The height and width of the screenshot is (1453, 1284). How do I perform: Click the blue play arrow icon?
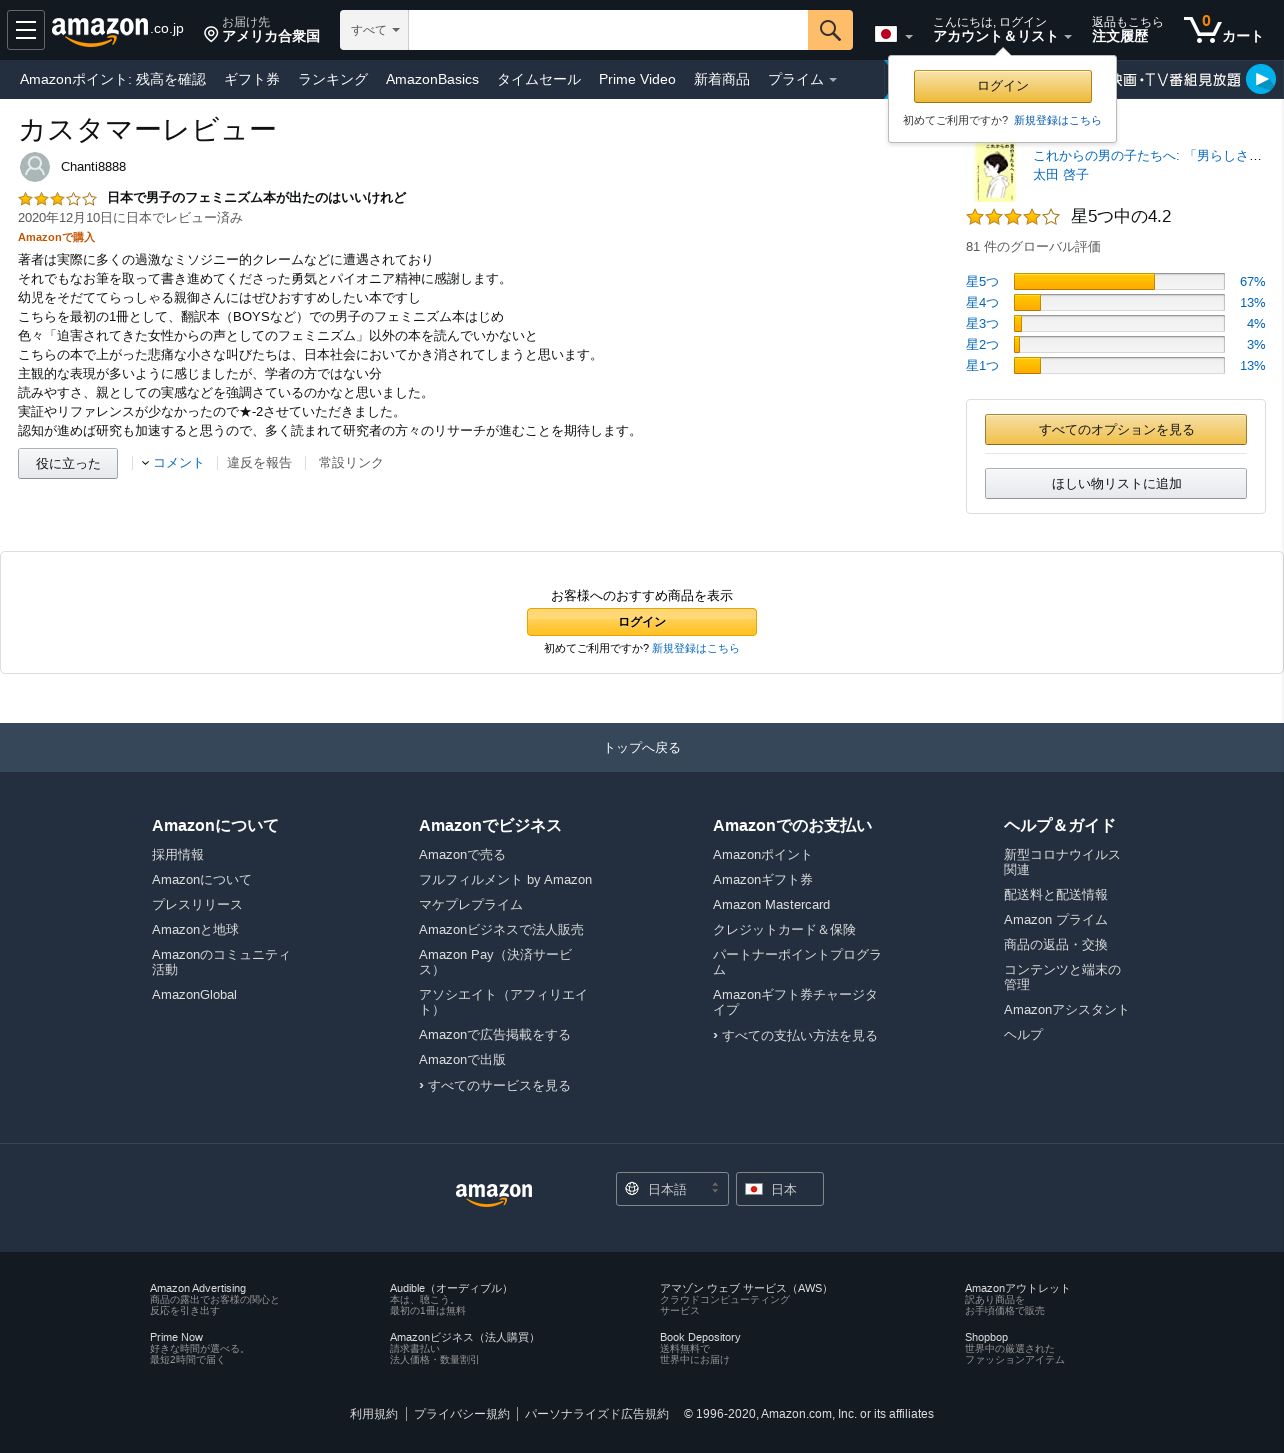pos(1261,78)
